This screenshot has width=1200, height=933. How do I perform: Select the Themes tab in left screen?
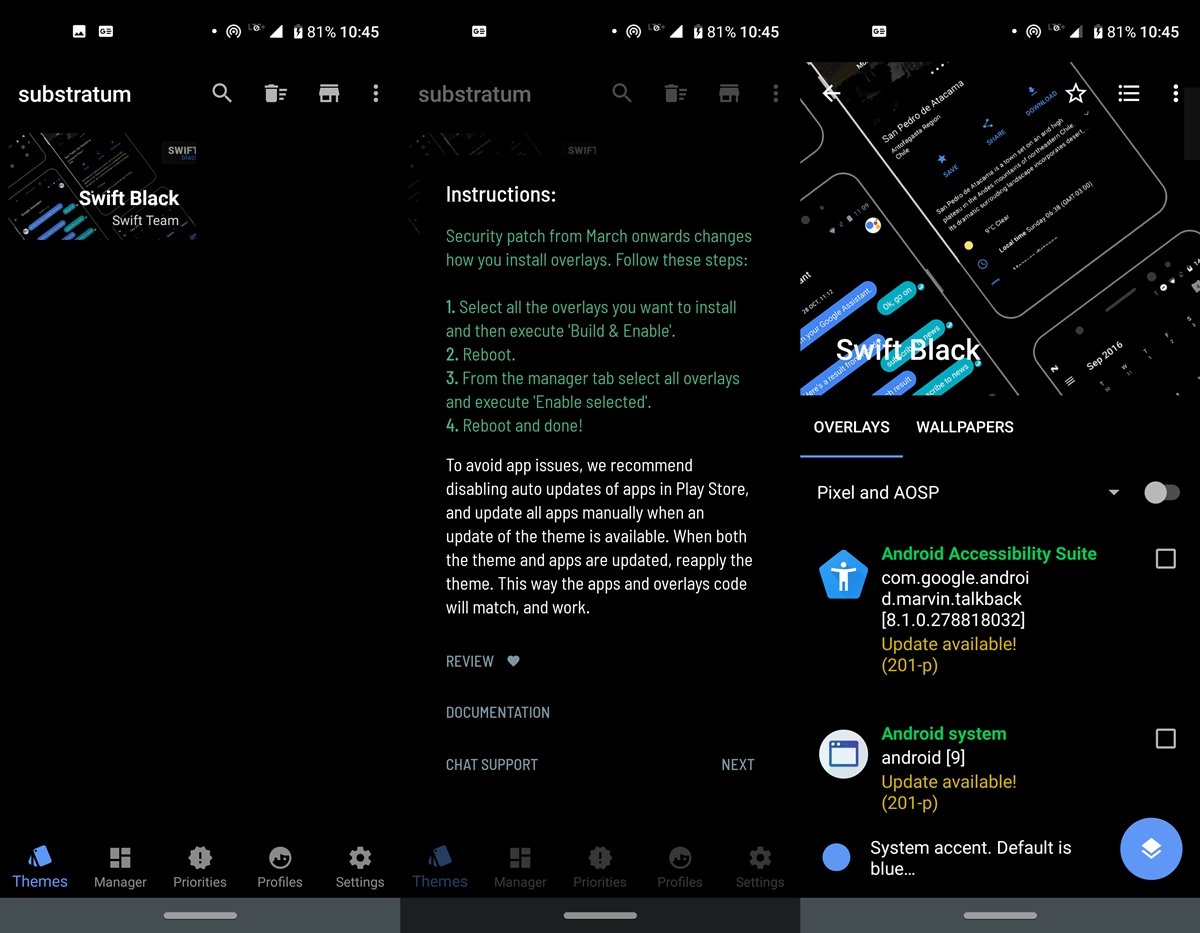click(40, 867)
